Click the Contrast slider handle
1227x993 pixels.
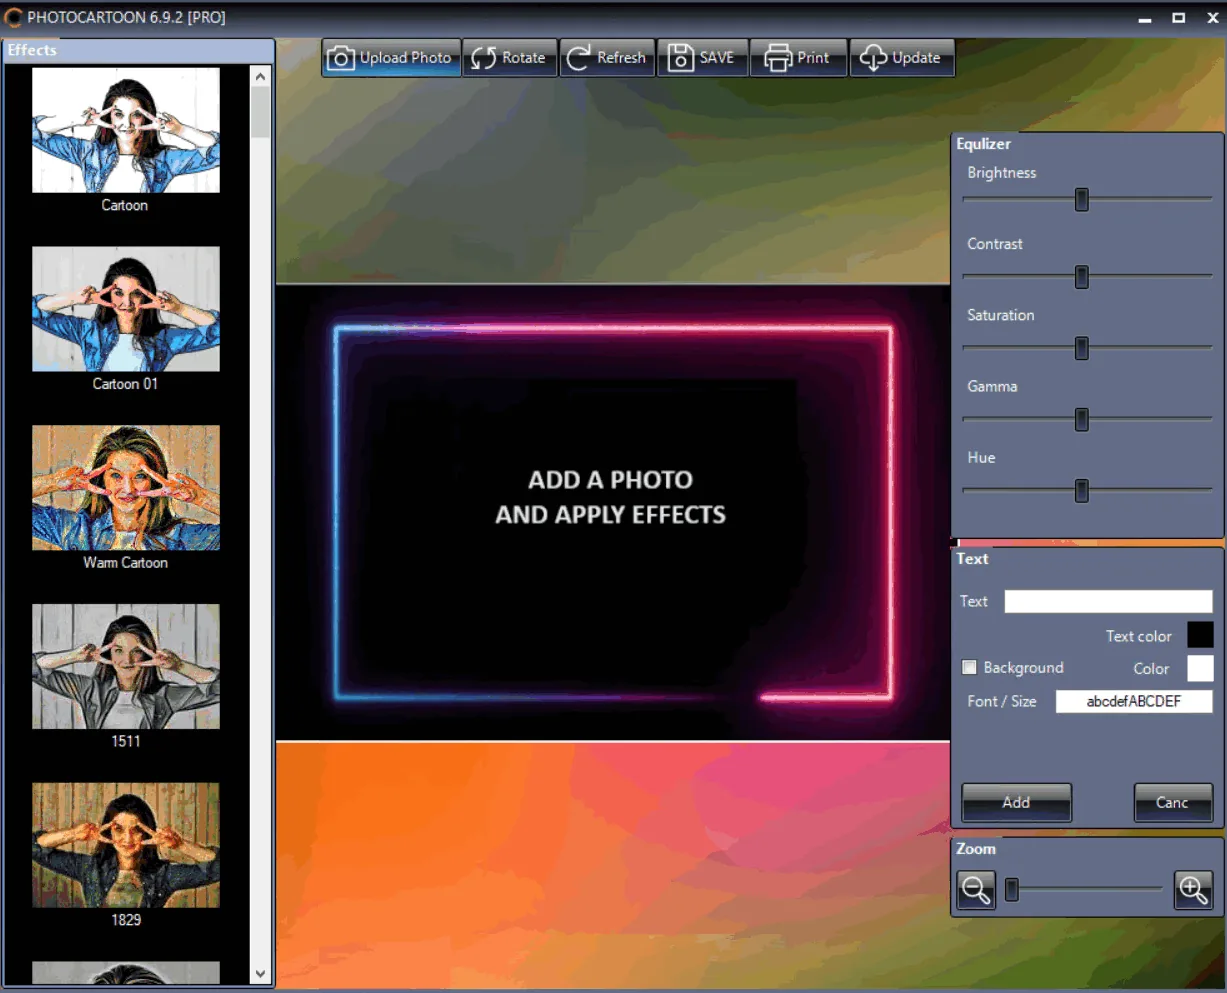pos(1081,277)
